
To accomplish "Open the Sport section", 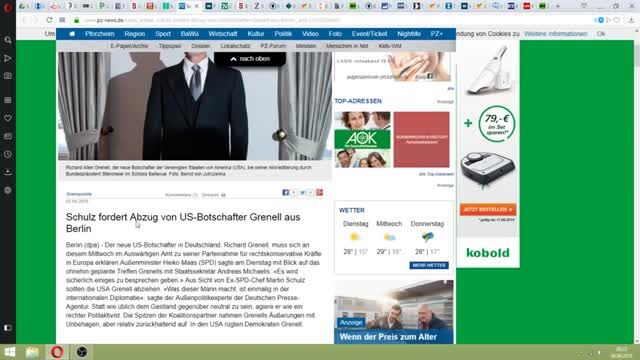I will (163, 34).
